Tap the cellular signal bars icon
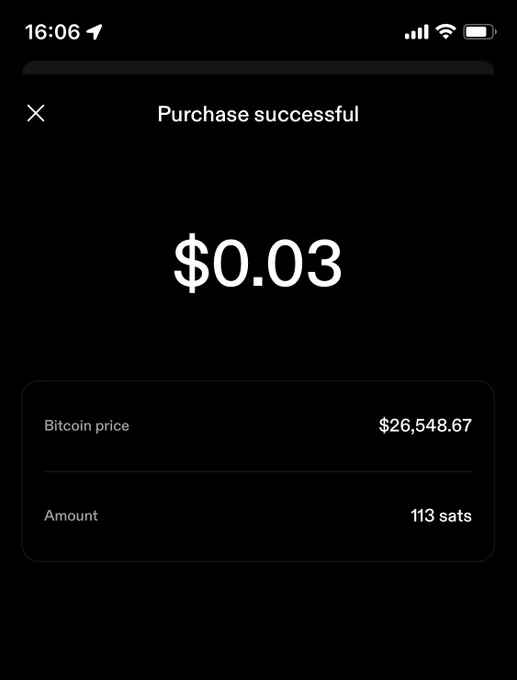This screenshot has width=517, height=680. point(417,32)
